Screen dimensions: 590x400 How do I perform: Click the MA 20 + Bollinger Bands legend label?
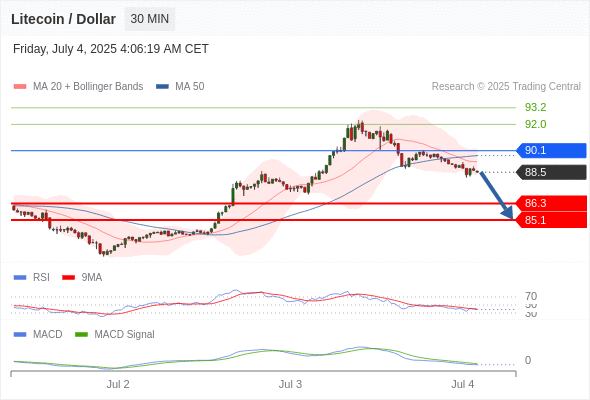point(88,87)
